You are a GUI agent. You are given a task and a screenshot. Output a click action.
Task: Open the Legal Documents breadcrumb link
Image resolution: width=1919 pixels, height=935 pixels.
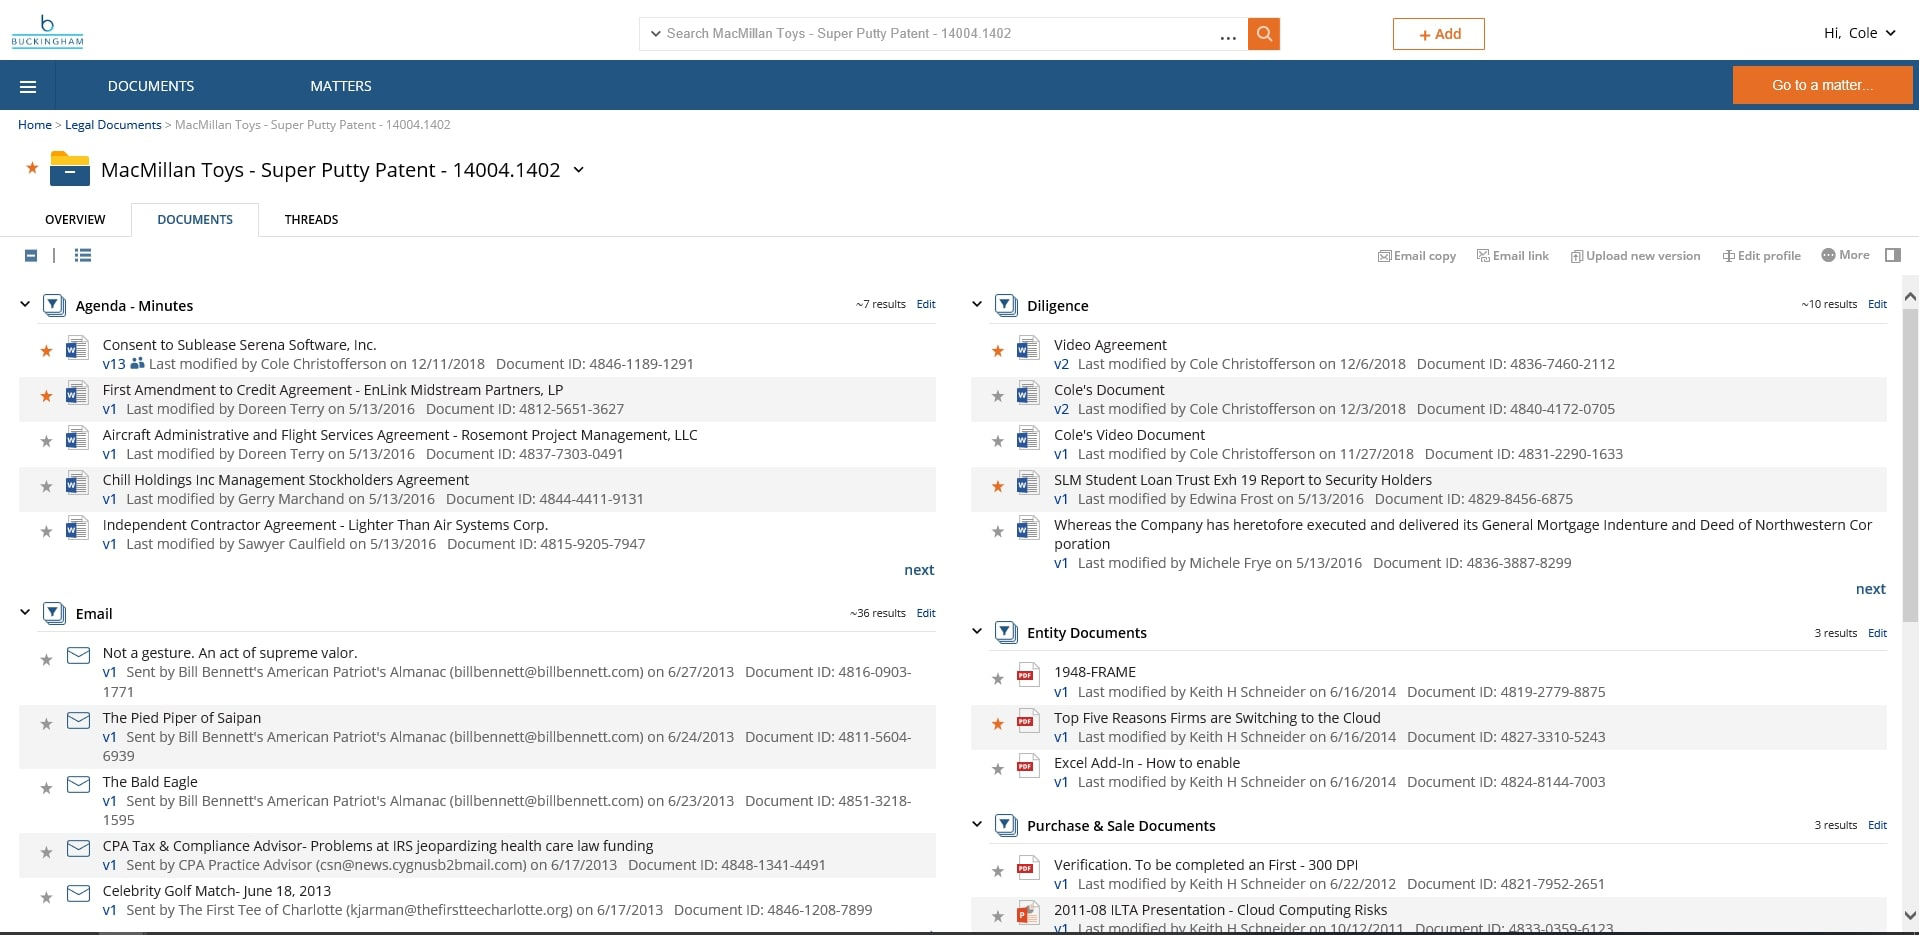[x=112, y=124]
